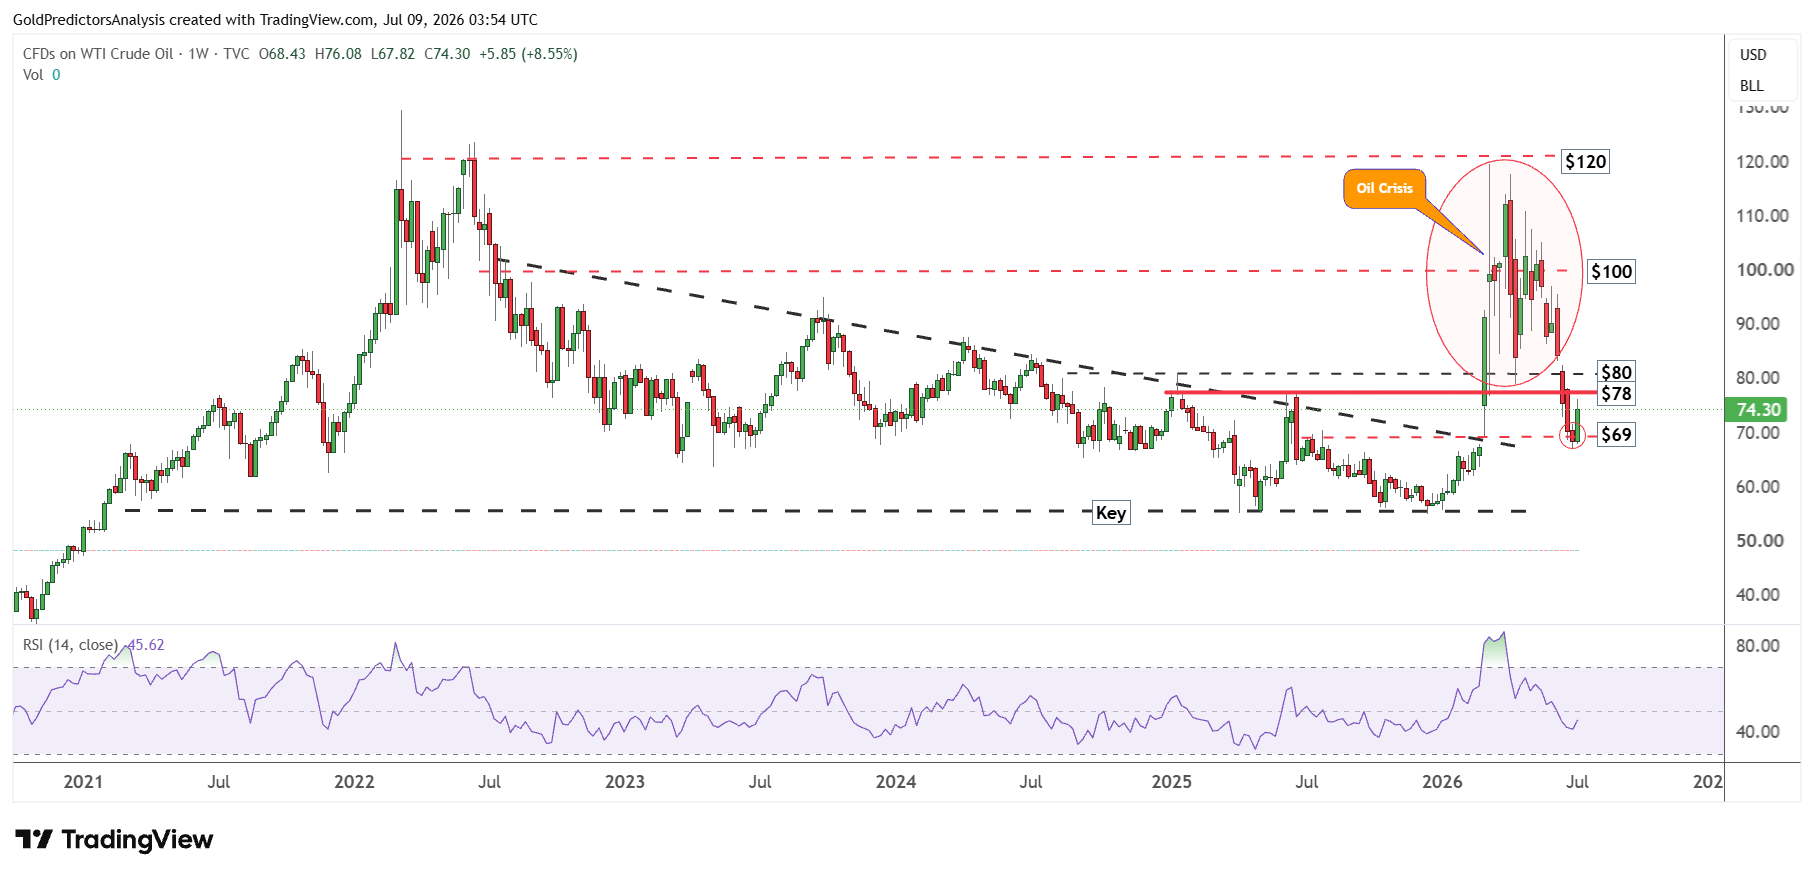Image resolution: width=1814 pixels, height=877 pixels.
Task: Click the TradingView logo at the bottom
Action: coord(114,839)
